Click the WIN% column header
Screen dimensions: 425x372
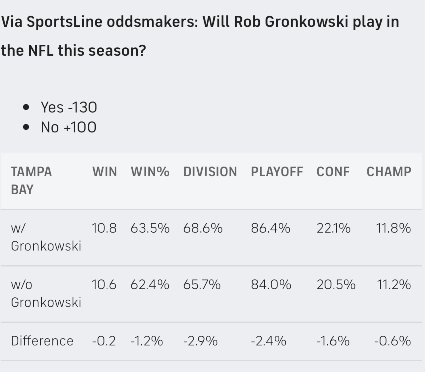tap(150, 172)
